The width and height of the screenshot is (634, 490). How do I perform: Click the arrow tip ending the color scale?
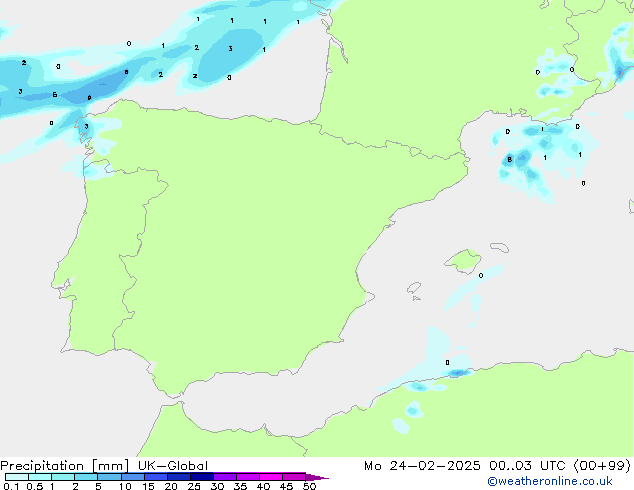[x=317, y=477]
